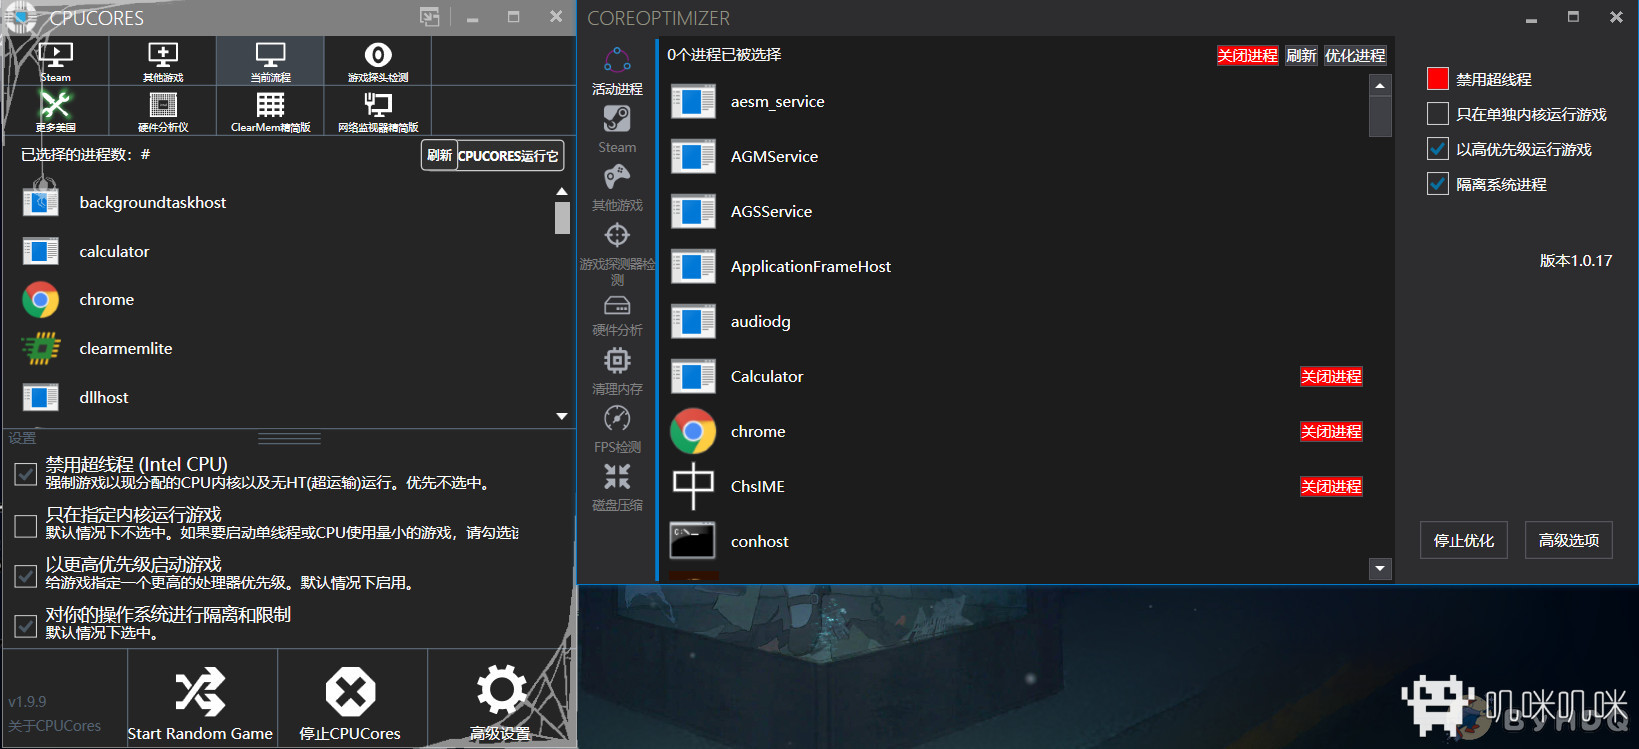This screenshot has height=749, width=1639.
Task: Toggle 以更高优先级启动游戏 checkbox
Action: 26,576
